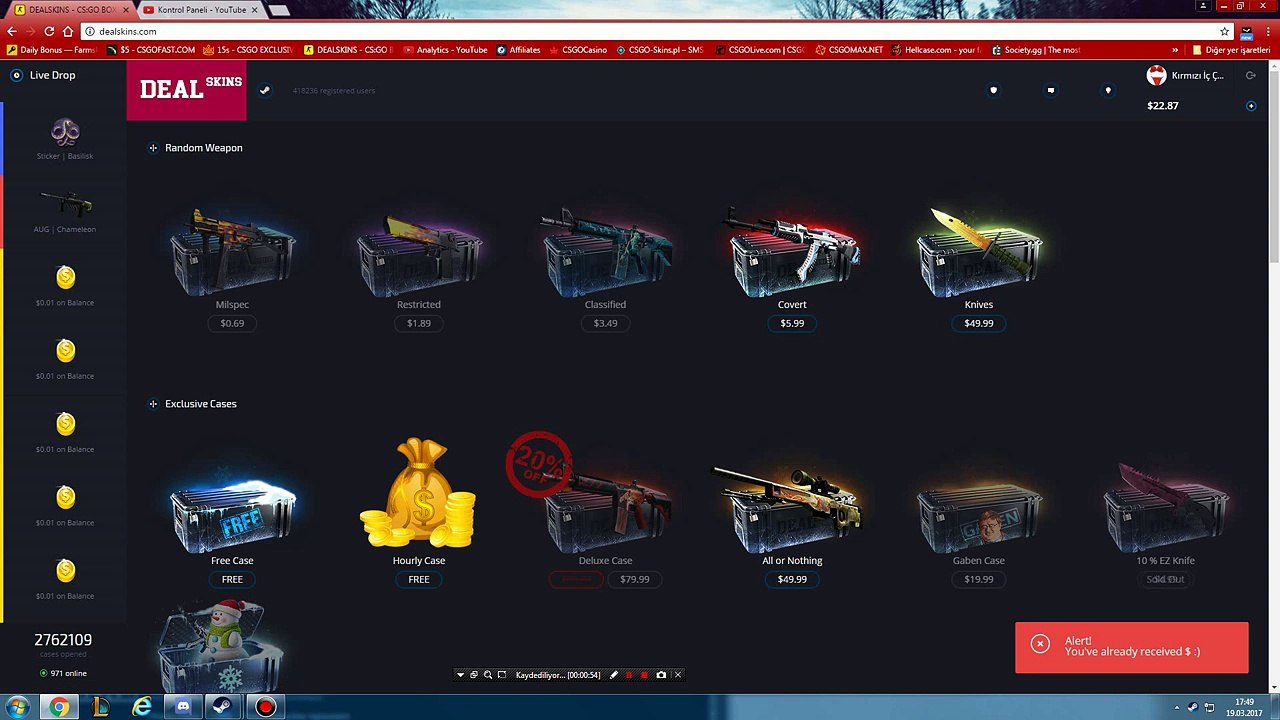1280x720 pixels.
Task: Expand the Random Weapon section plus icon
Action: pyautogui.click(x=153, y=148)
